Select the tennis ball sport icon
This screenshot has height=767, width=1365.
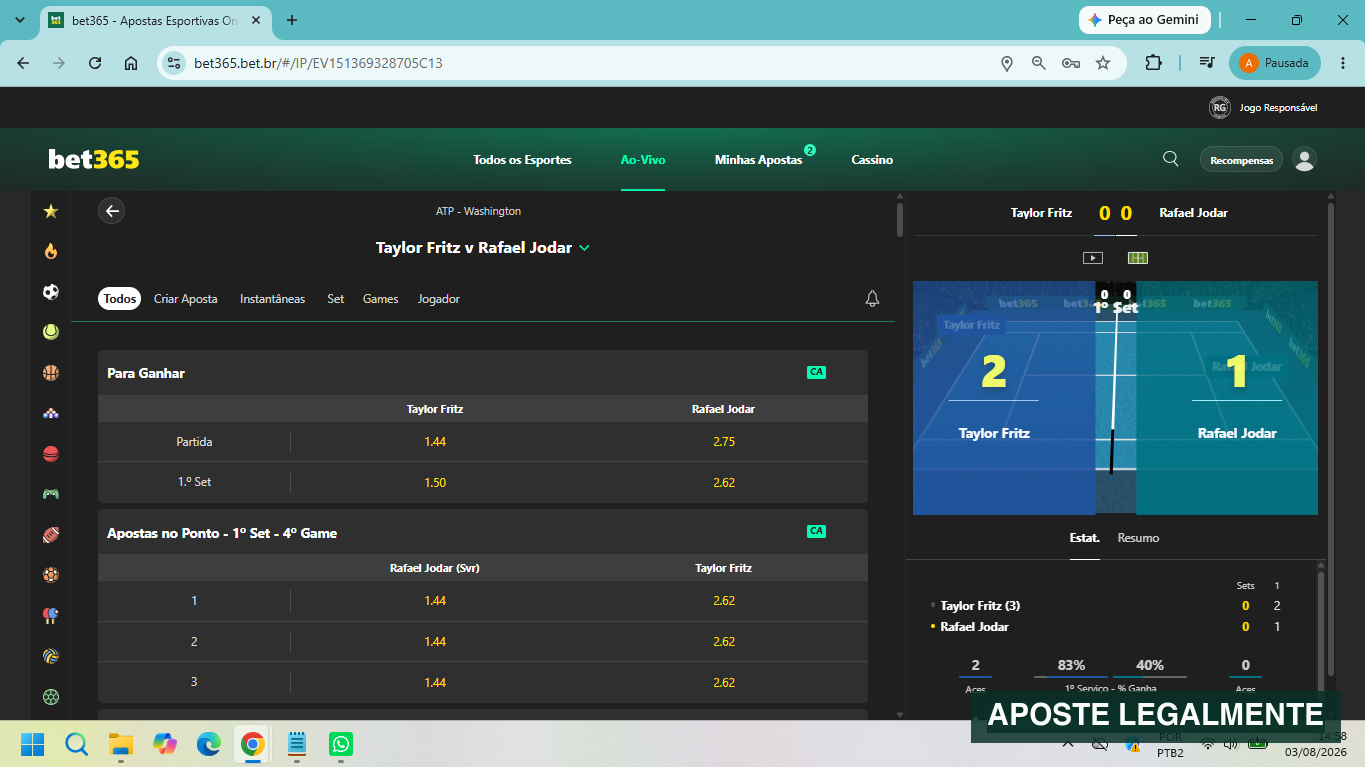[x=51, y=332]
